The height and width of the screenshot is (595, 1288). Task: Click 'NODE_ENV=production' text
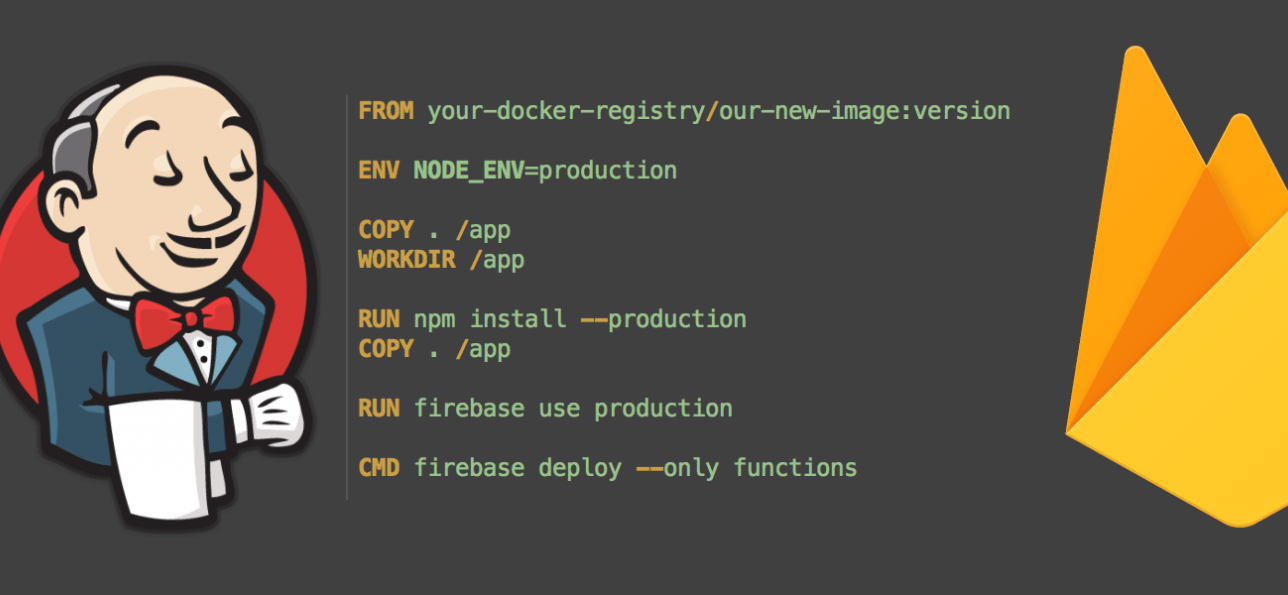tap(545, 170)
